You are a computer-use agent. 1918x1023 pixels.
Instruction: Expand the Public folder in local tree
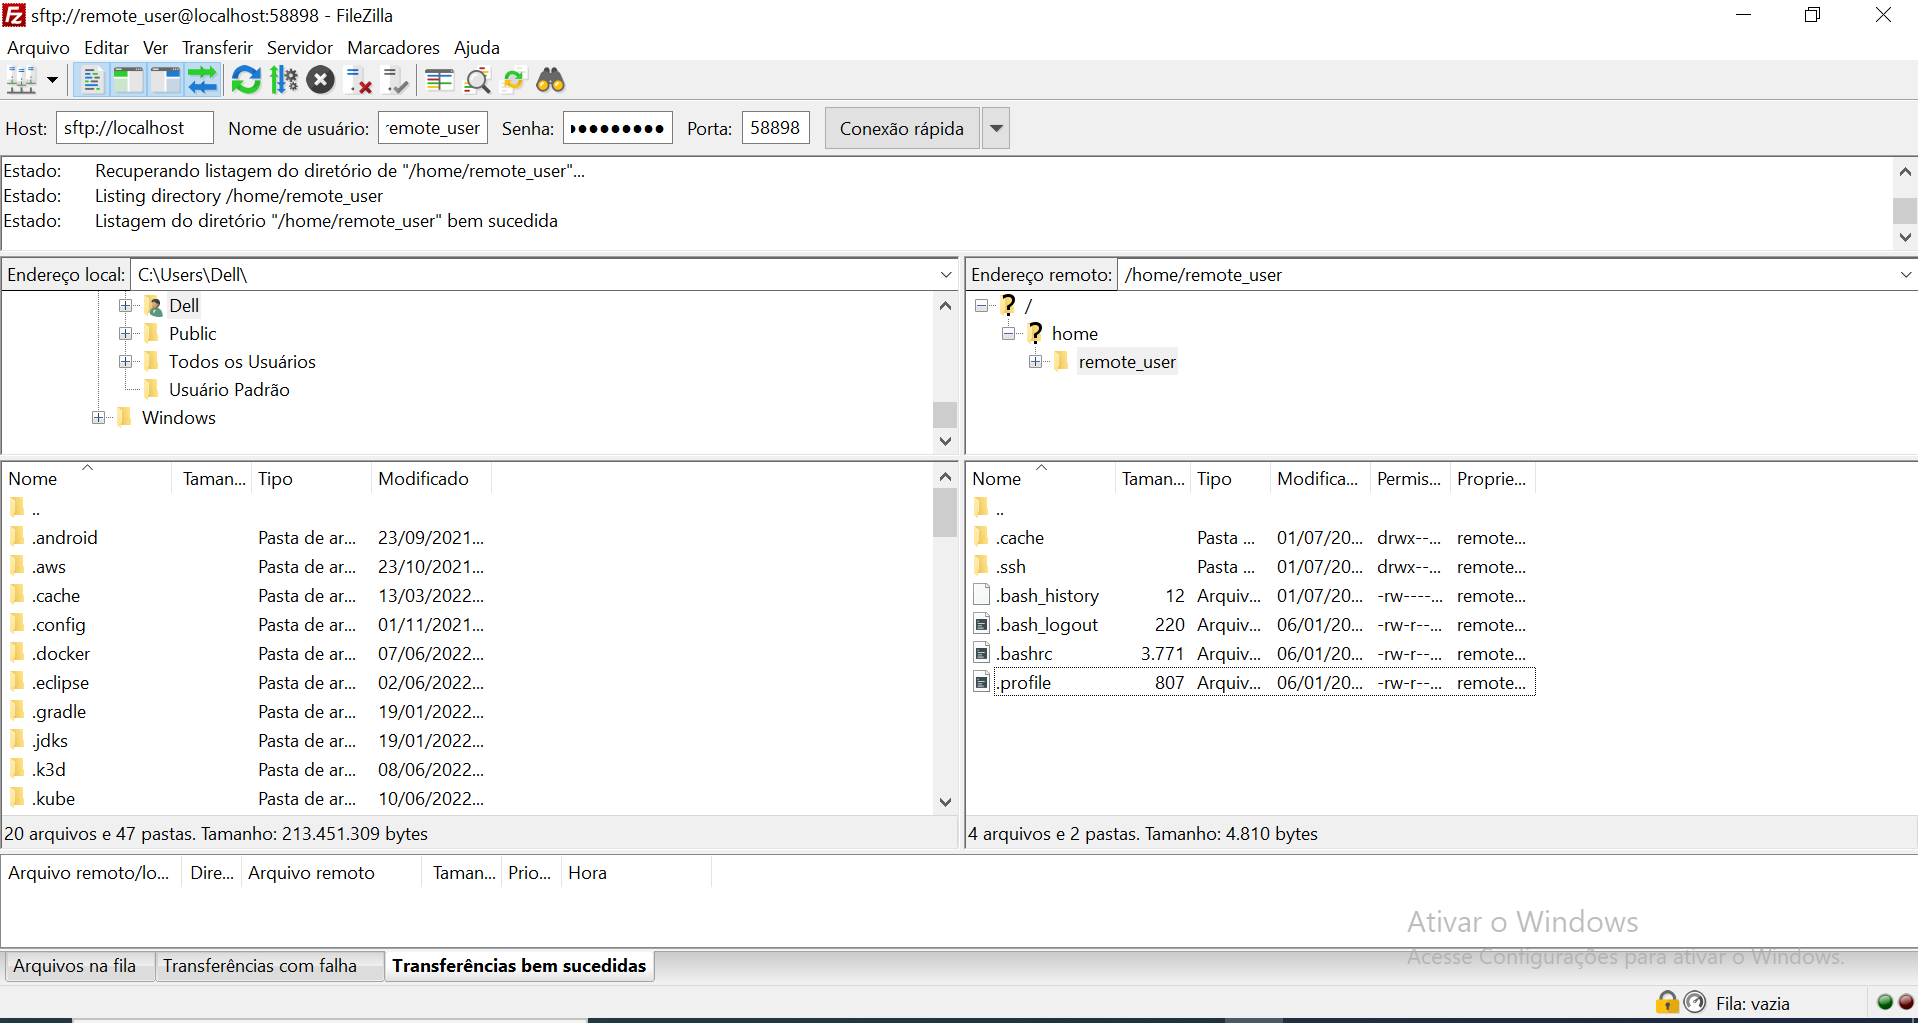pos(126,333)
